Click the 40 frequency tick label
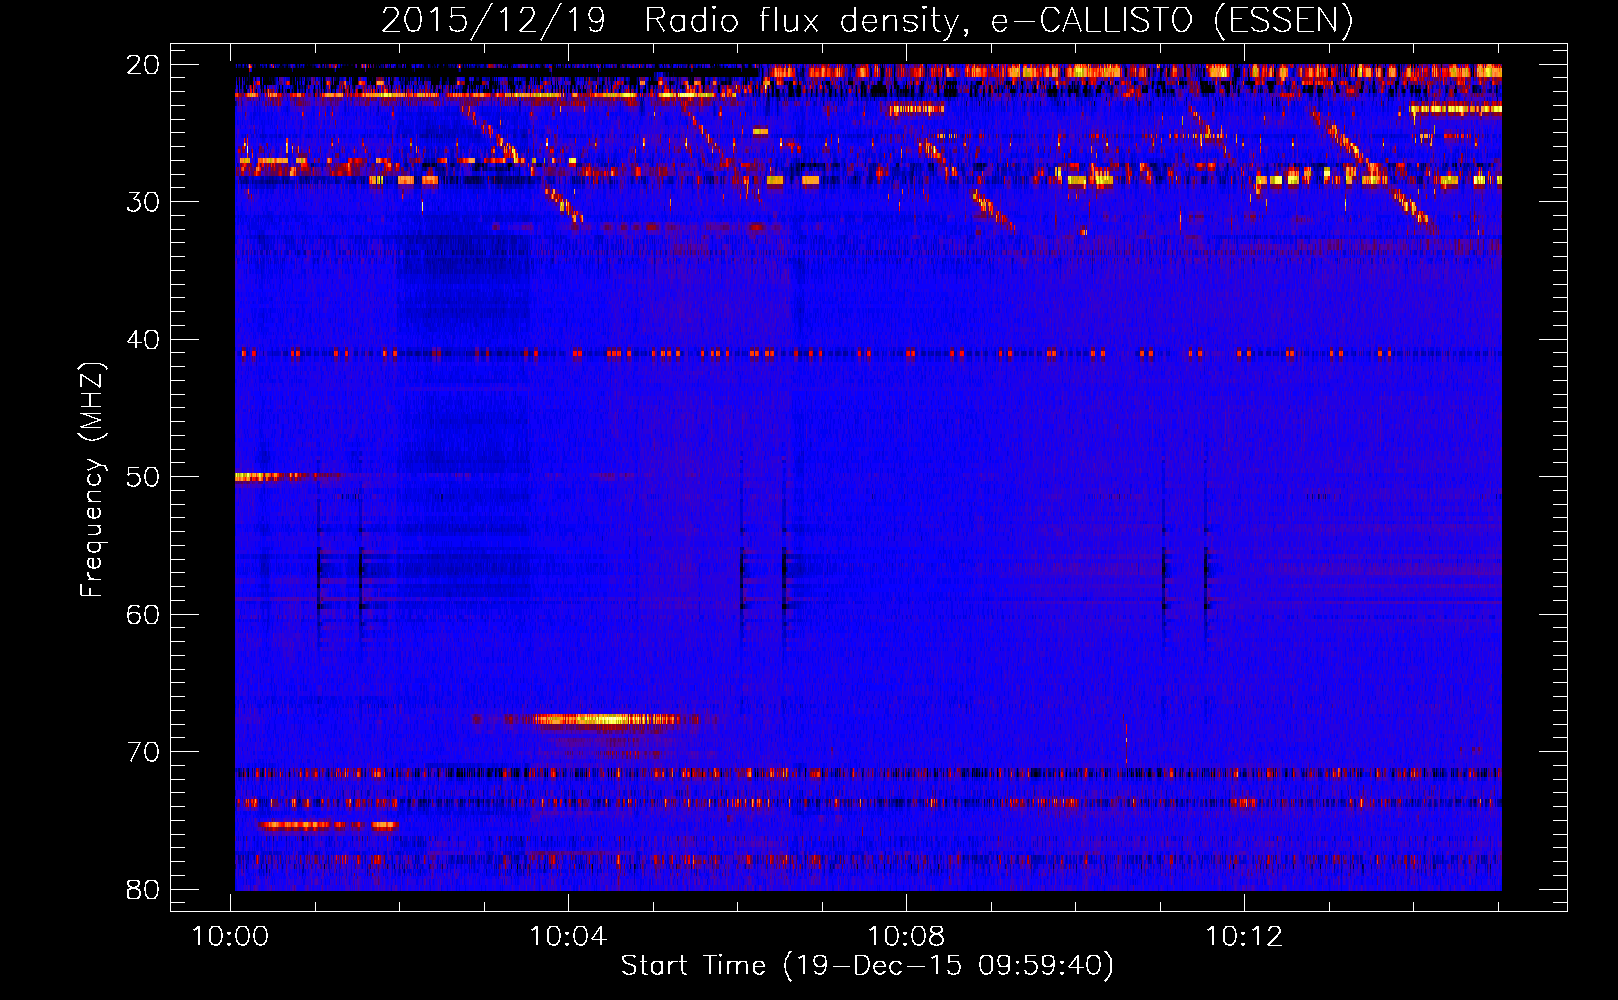This screenshot has width=1618, height=1000. tap(143, 340)
